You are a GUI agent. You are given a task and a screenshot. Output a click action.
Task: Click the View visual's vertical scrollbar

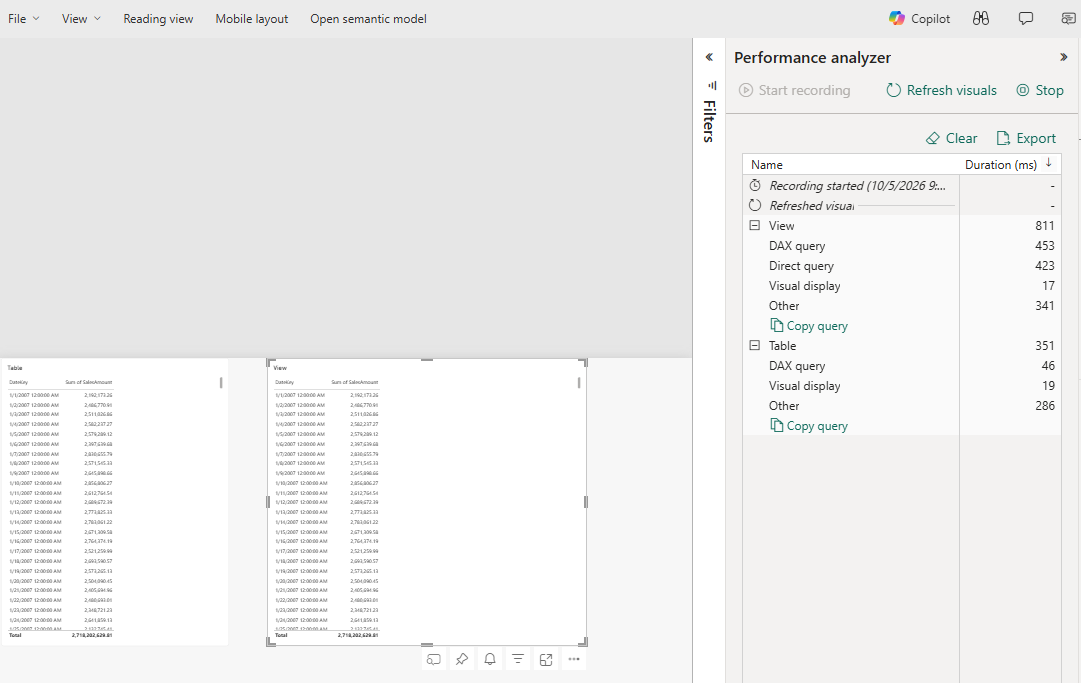click(x=579, y=383)
